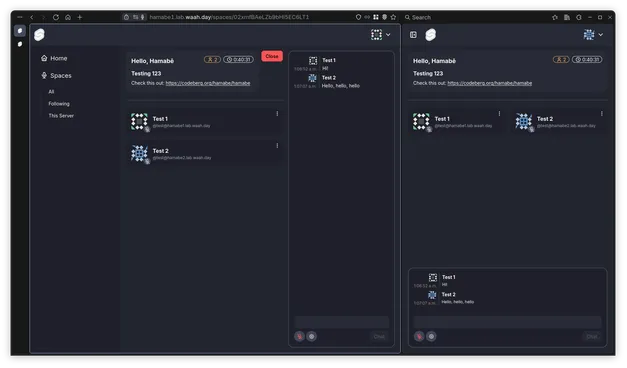Viewport: 627px width, 368px height.
Task: Open Test 2 options menu in left pane
Action: (277, 146)
